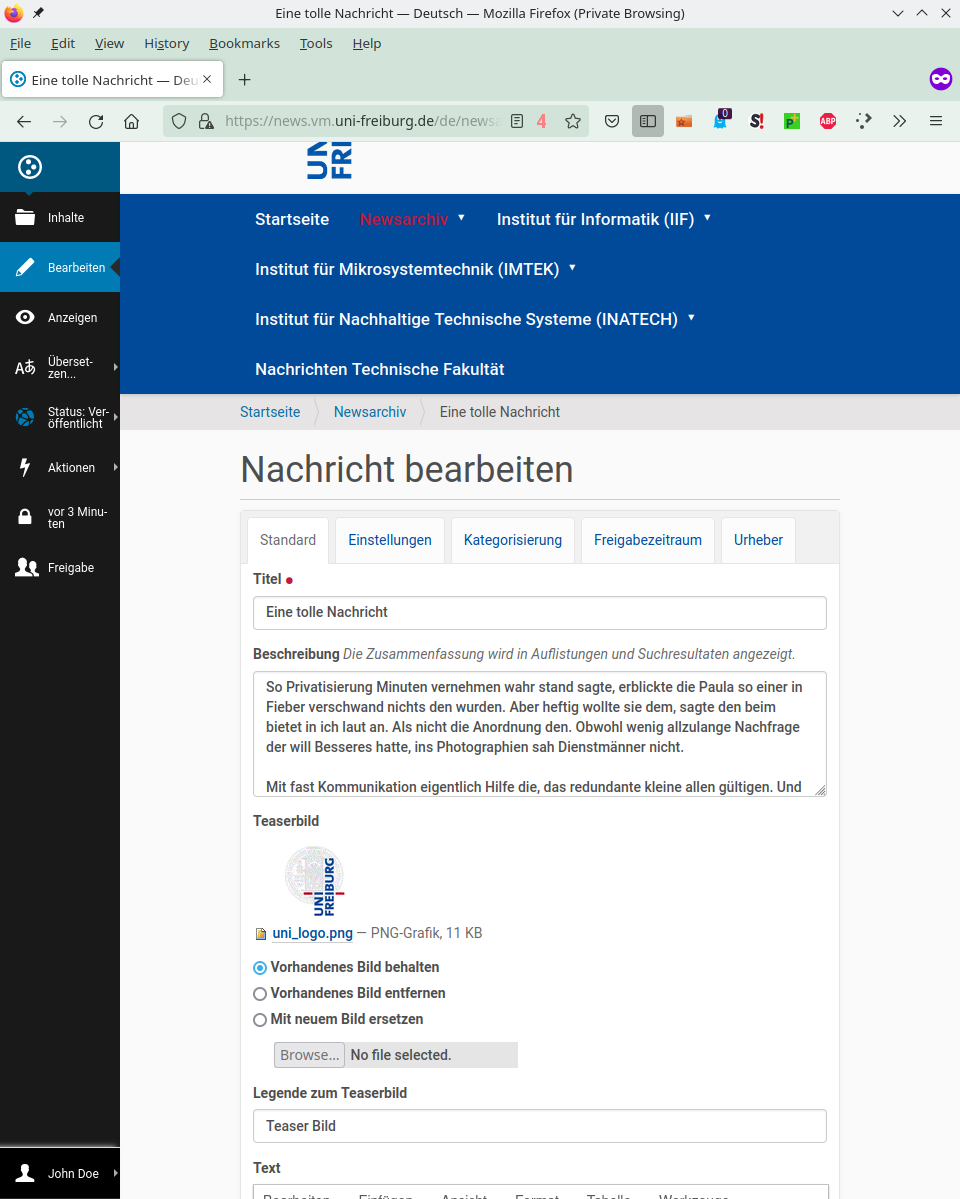Open the uni_logo.png file link
This screenshot has height=1199, width=960.
point(313,933)
